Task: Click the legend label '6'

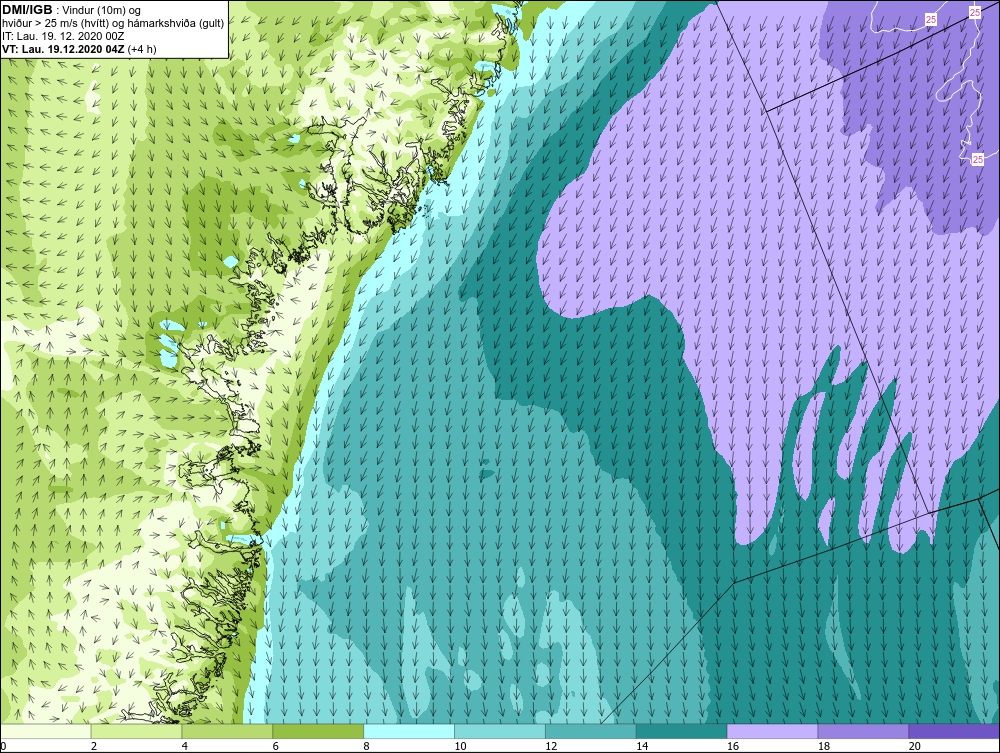Action: pos(276,746)
